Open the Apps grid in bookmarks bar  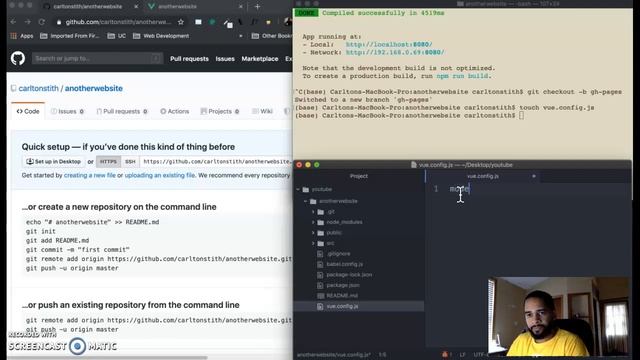(x=21, y=36)
